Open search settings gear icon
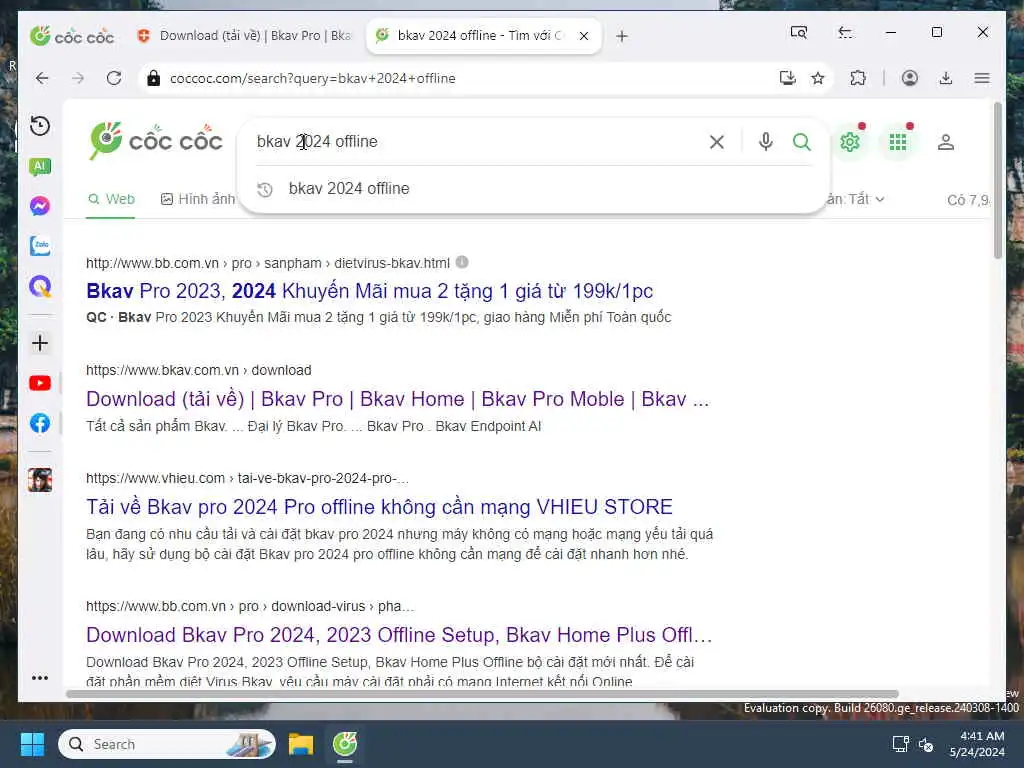This screenshot has width=1024, height=768. point(850,142)
